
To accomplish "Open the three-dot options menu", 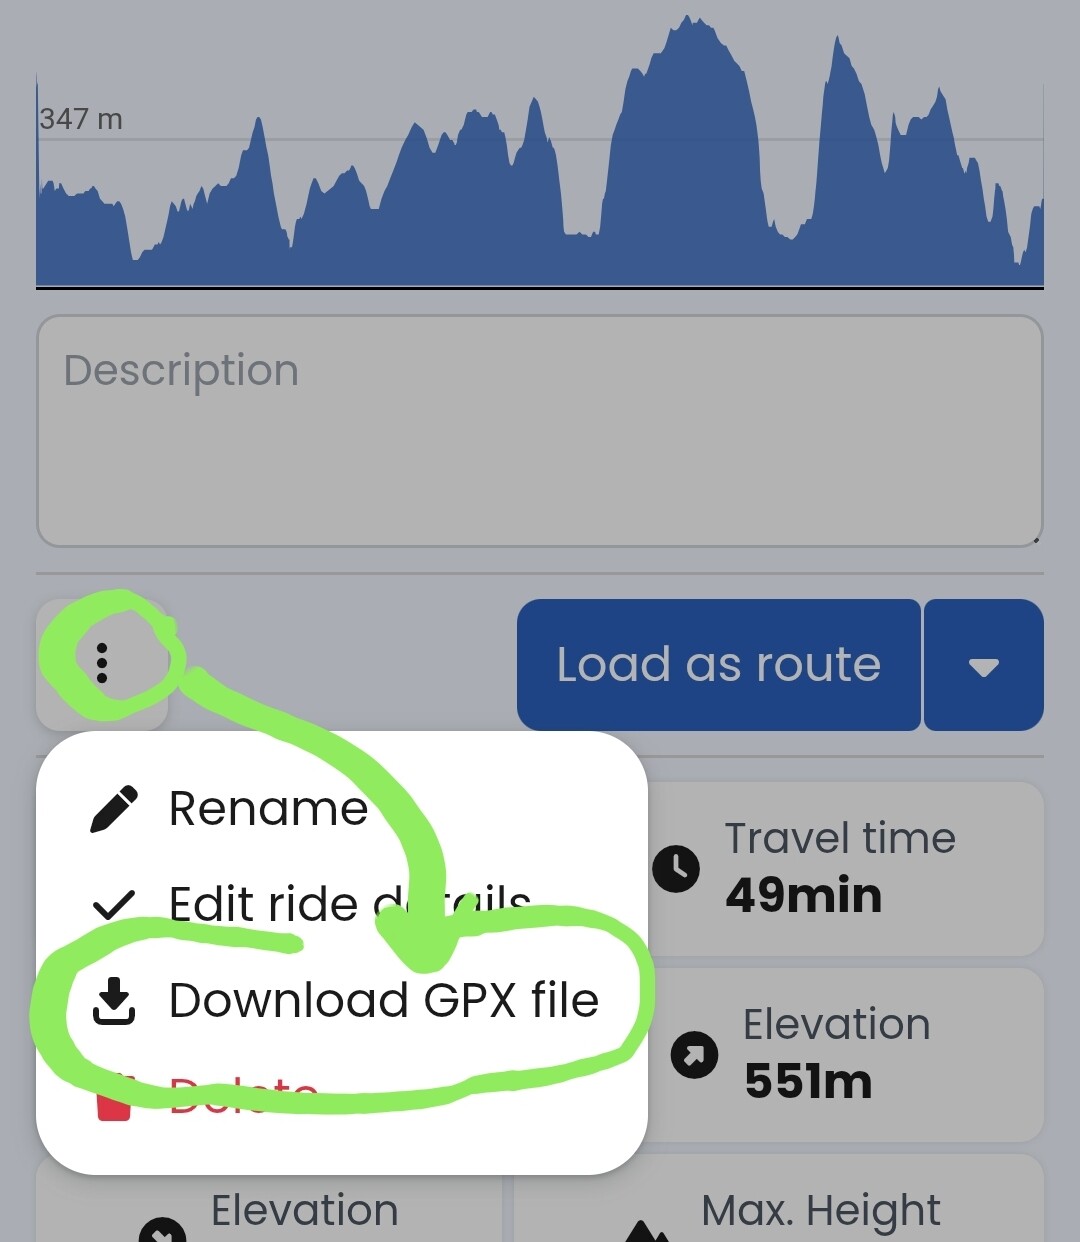I will [x=102, y=664].
